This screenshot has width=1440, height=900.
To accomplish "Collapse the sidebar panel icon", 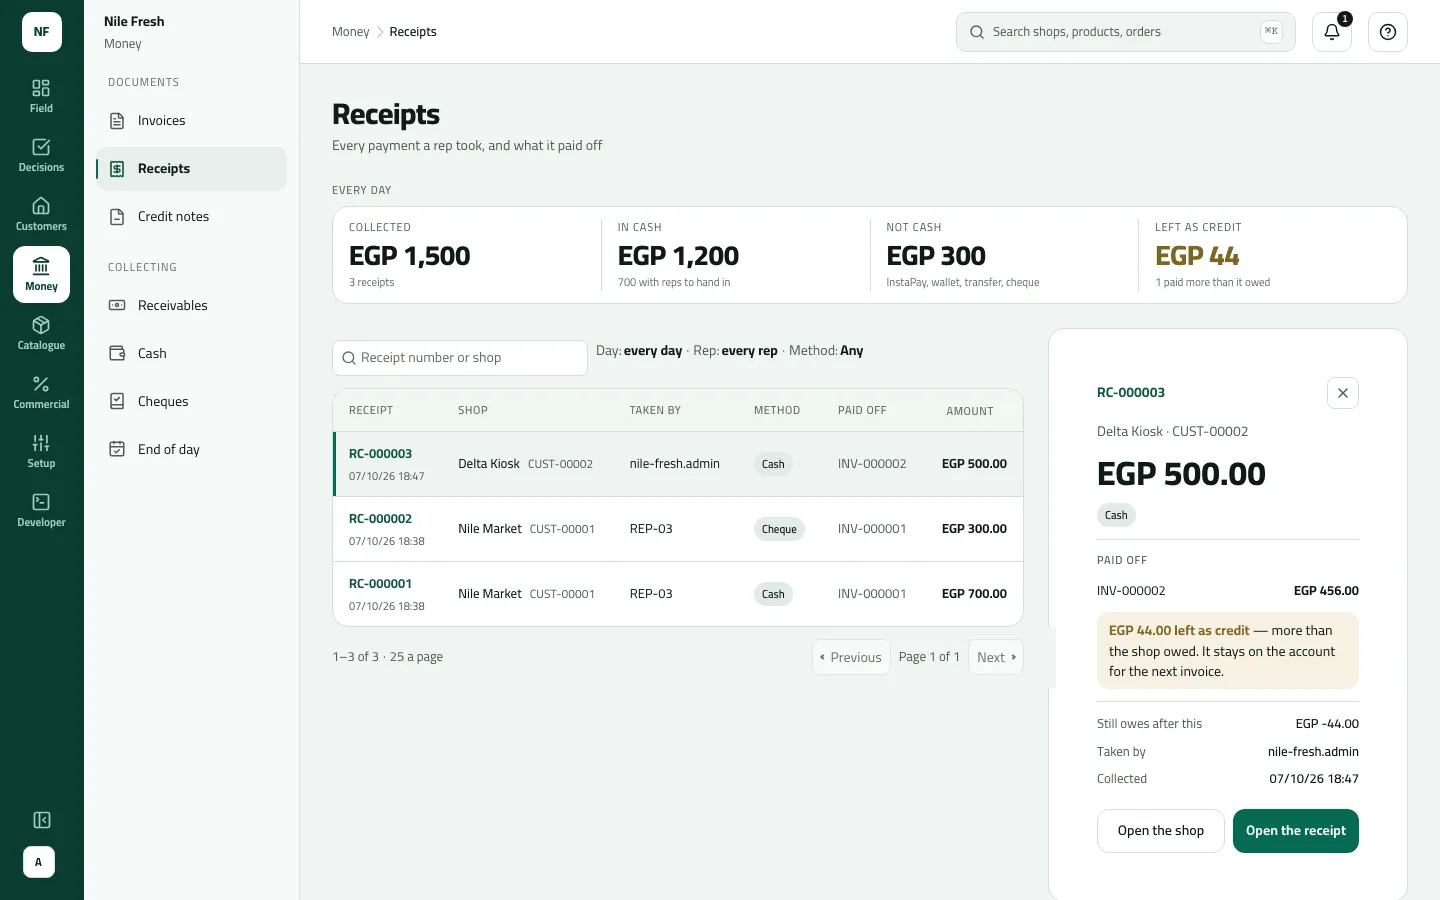I will coord(42,820).
